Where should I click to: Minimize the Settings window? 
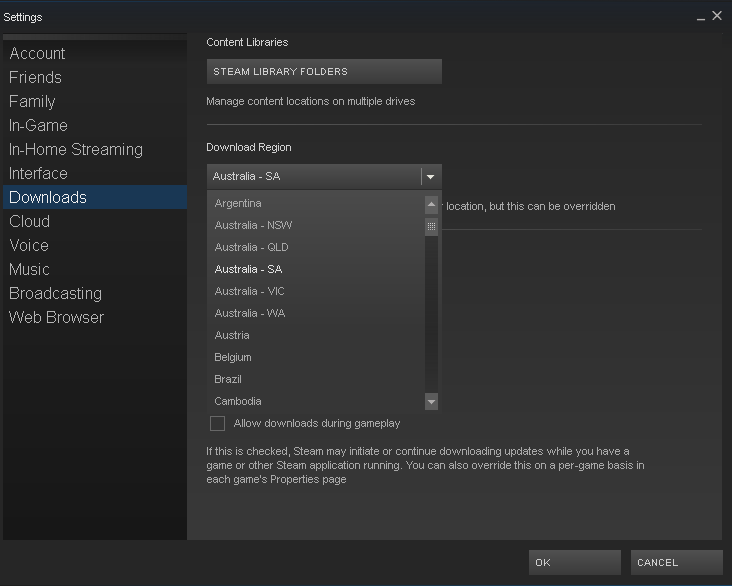(x=701, y=17)
